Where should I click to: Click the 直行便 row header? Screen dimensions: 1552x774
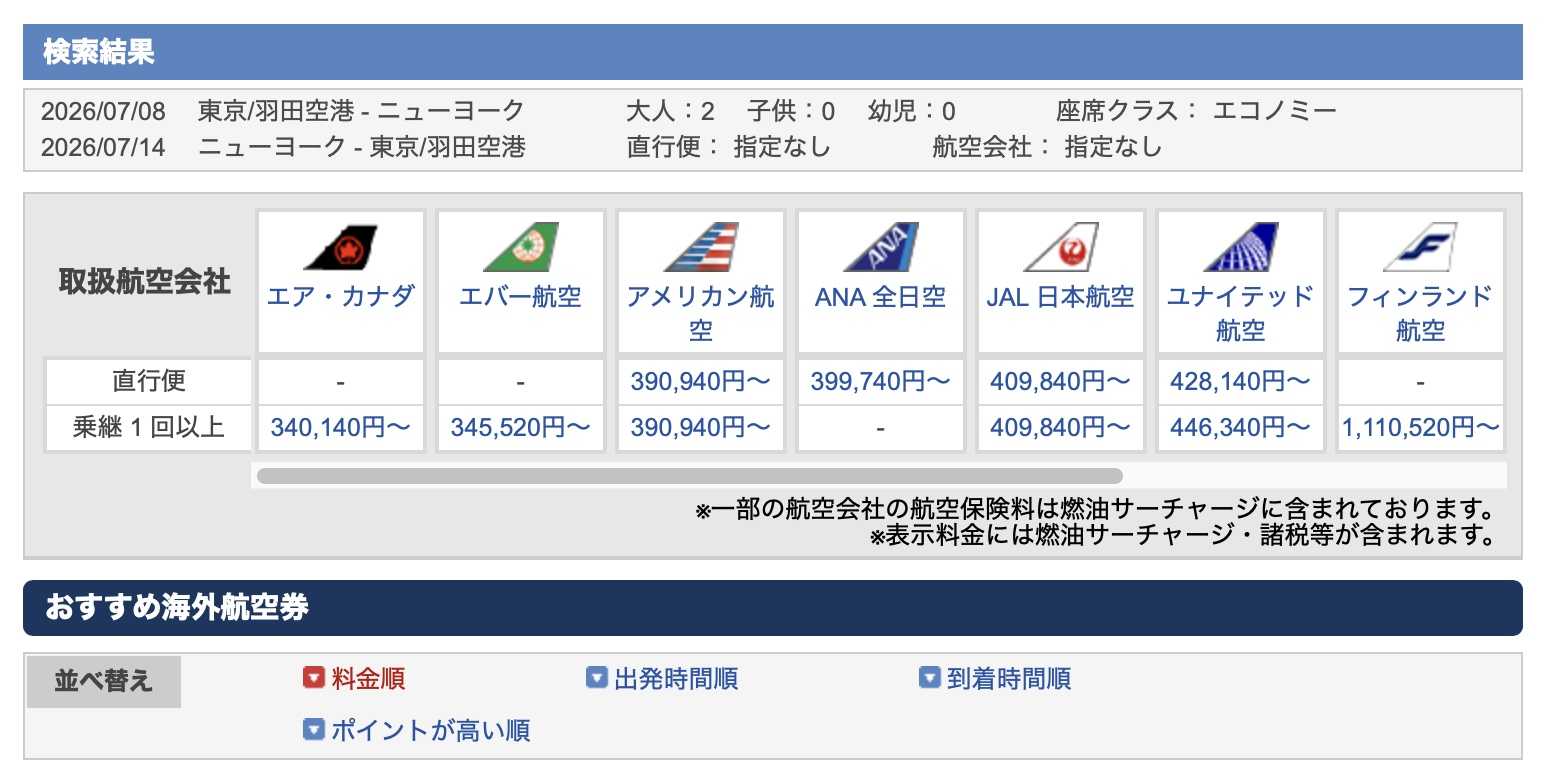tap(148, 381)
